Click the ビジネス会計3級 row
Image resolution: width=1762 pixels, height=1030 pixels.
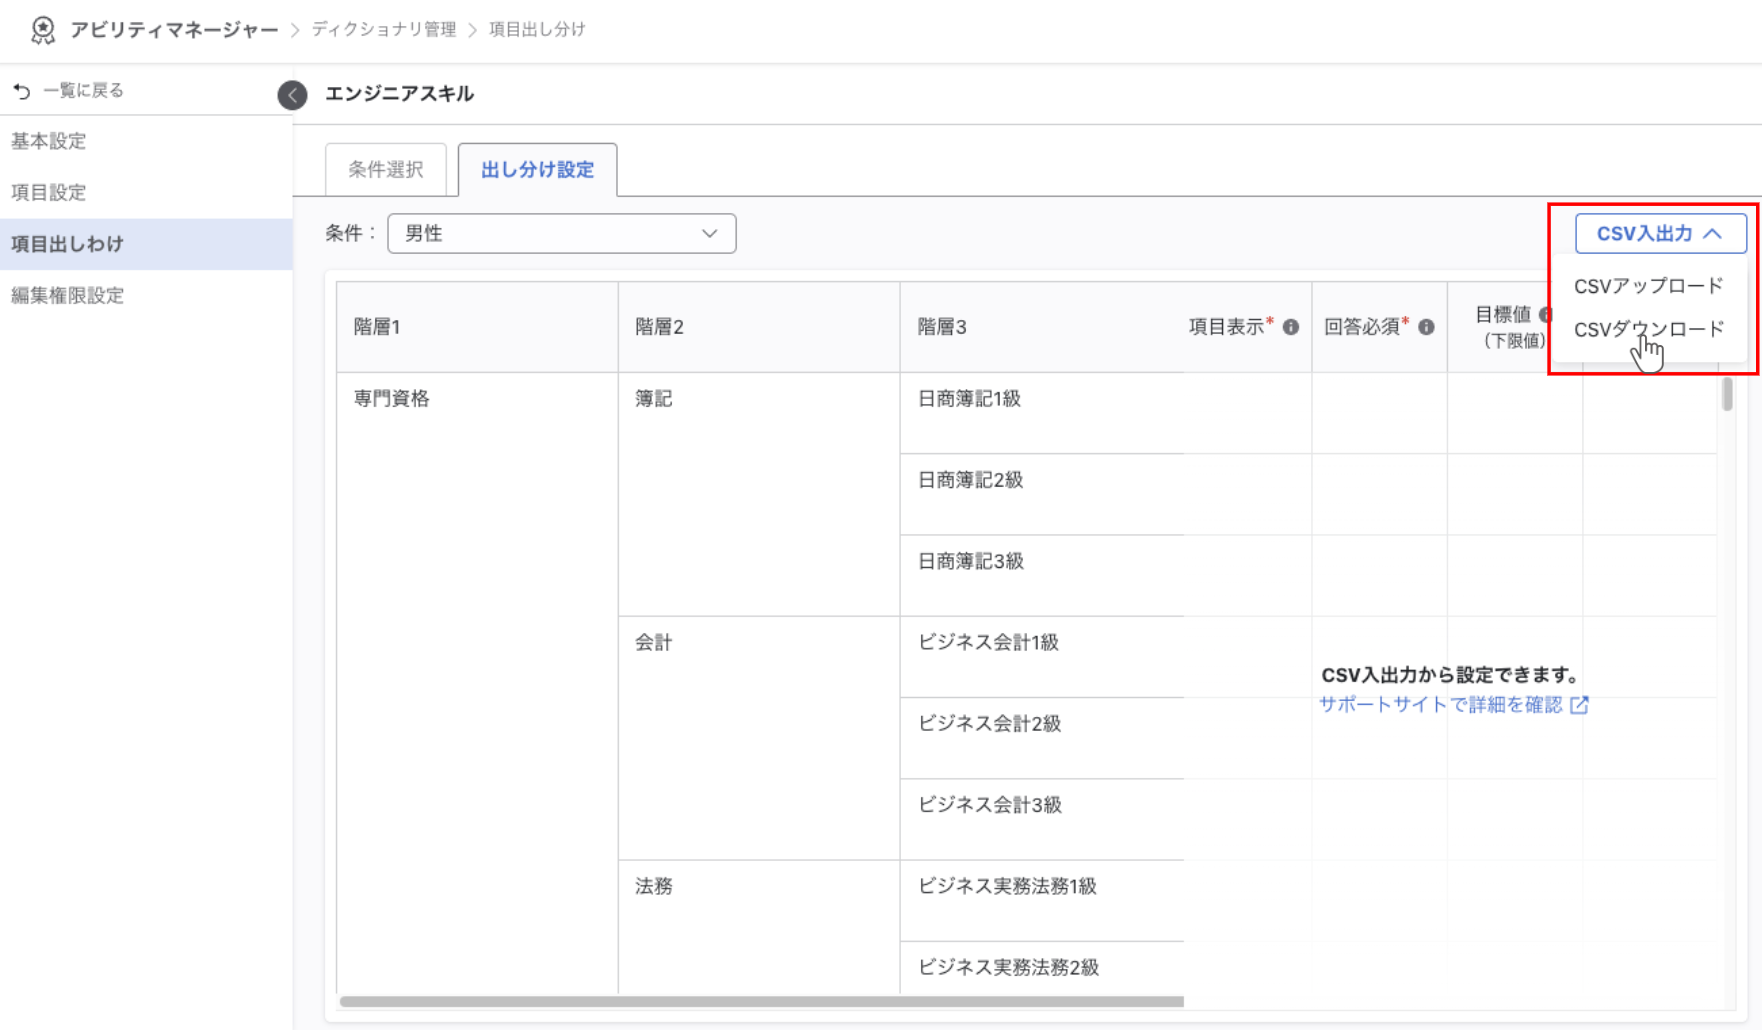(x=1042, y=819)
